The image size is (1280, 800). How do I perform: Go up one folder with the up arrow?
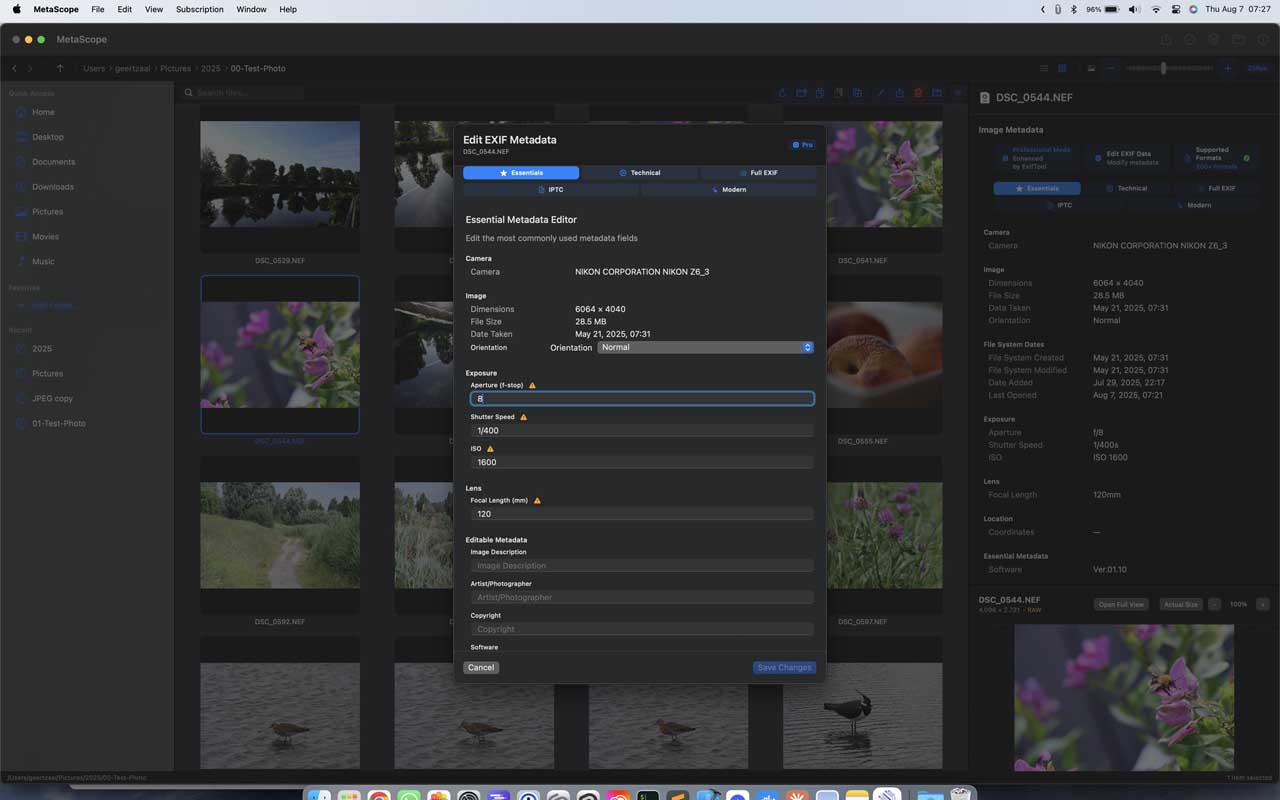click(60, 68)
